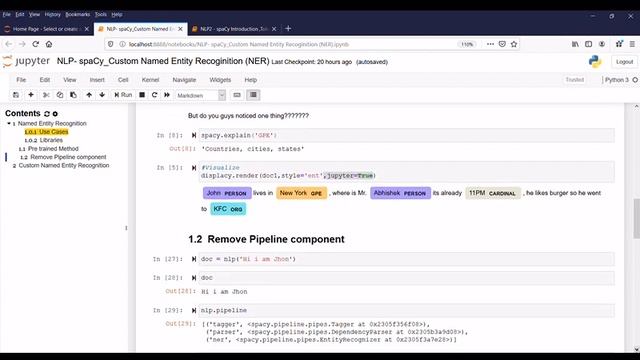Close the NLP2 spaCy Introduction tab
The image size is (640, 360).
274,29
